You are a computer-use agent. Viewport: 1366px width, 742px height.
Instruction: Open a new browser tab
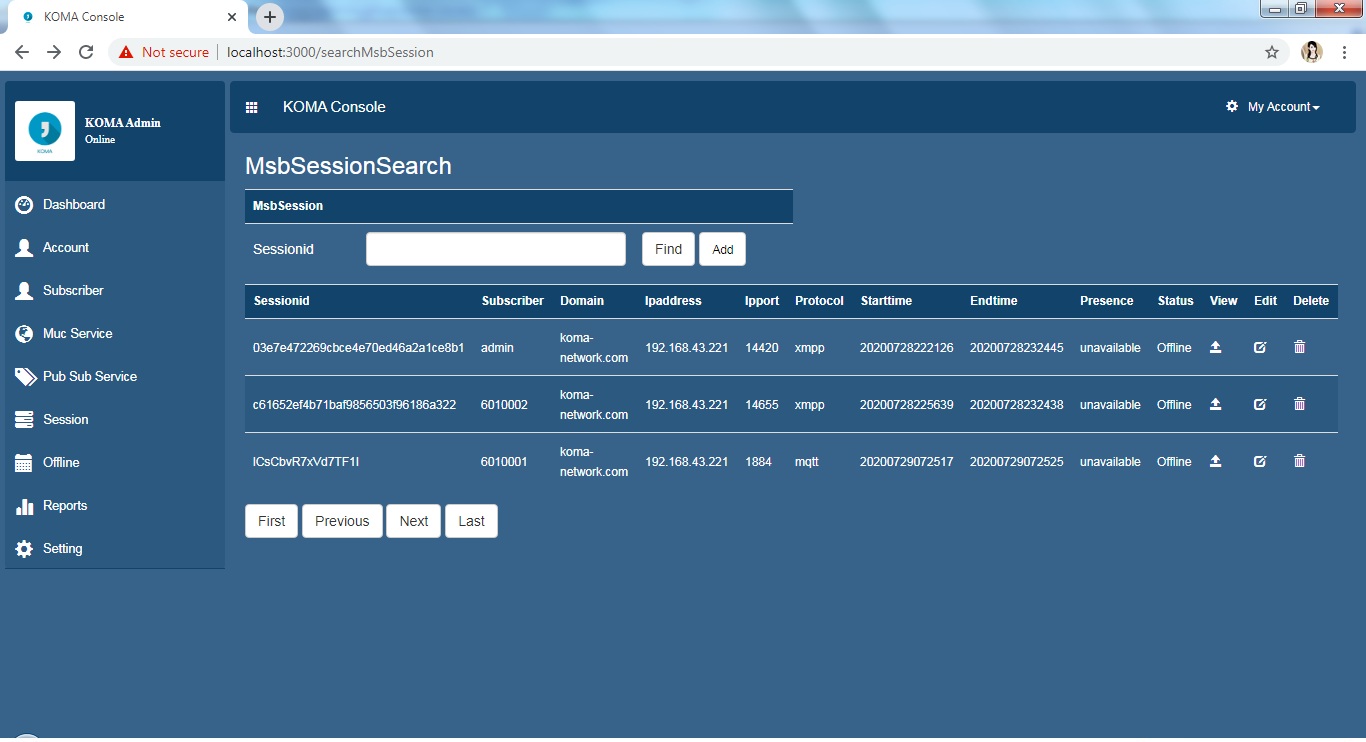[268, 16]
